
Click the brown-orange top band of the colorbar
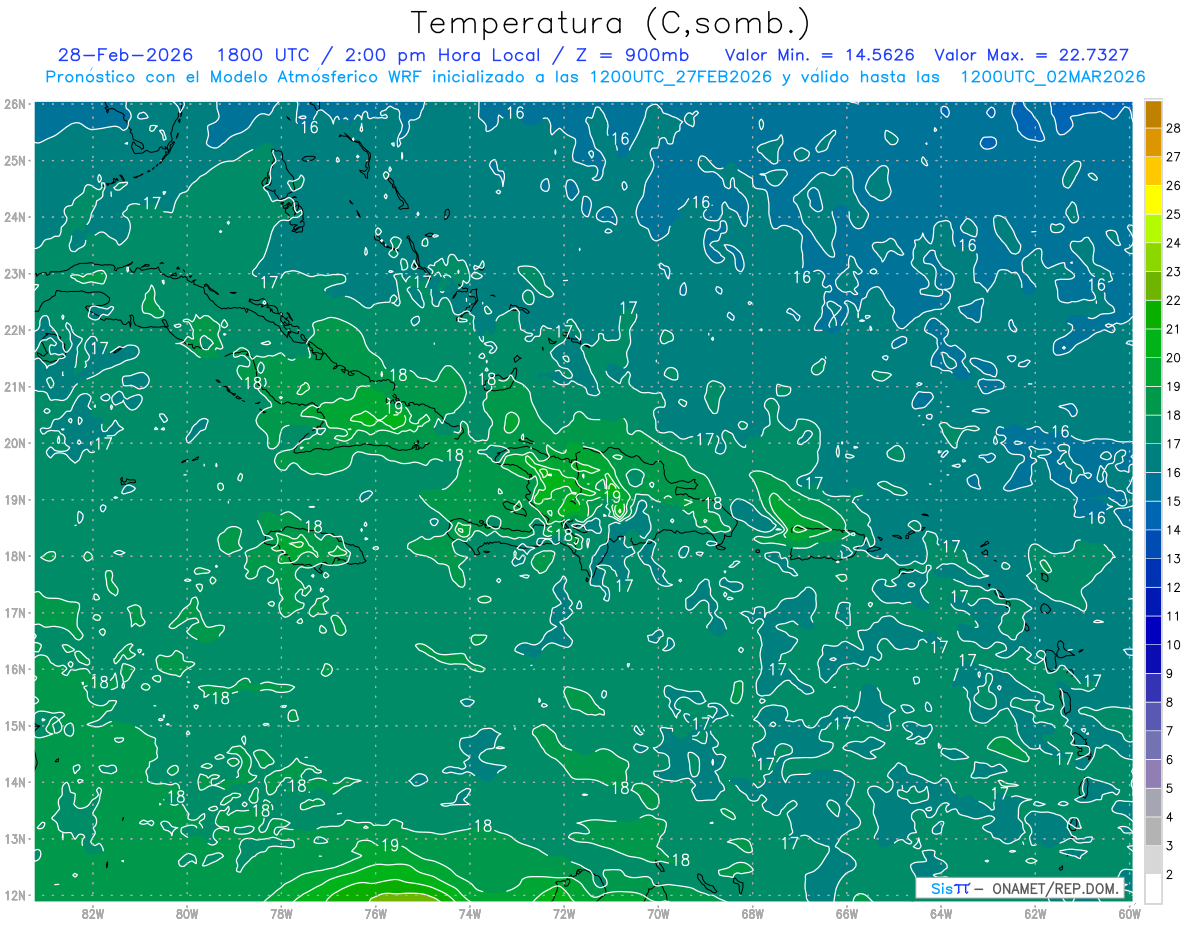(x=1154, y=113)
